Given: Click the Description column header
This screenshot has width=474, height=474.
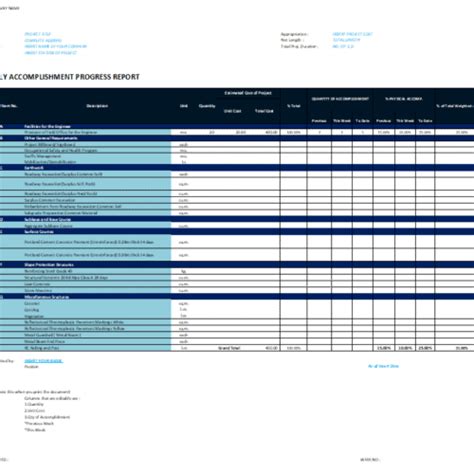Looking at the screenshot, I should (x=97, y=106).
